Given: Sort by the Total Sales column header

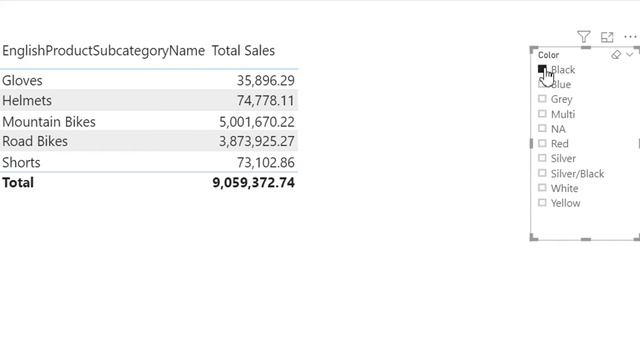Looking at the screenshot, I should click(243, 51).
